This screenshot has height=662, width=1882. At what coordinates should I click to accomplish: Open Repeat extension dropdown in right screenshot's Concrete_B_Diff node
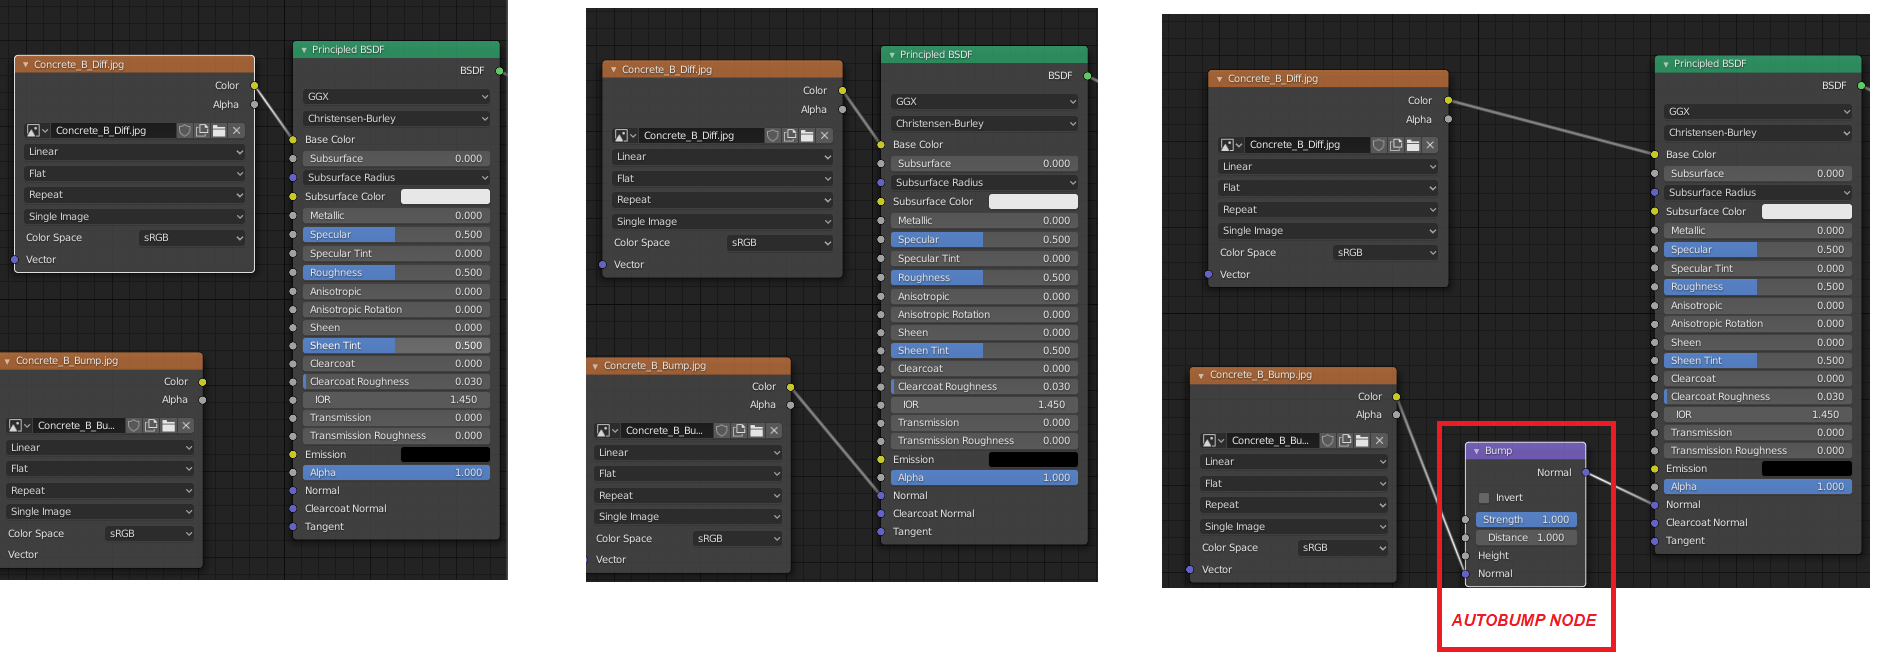[1329, 210]
